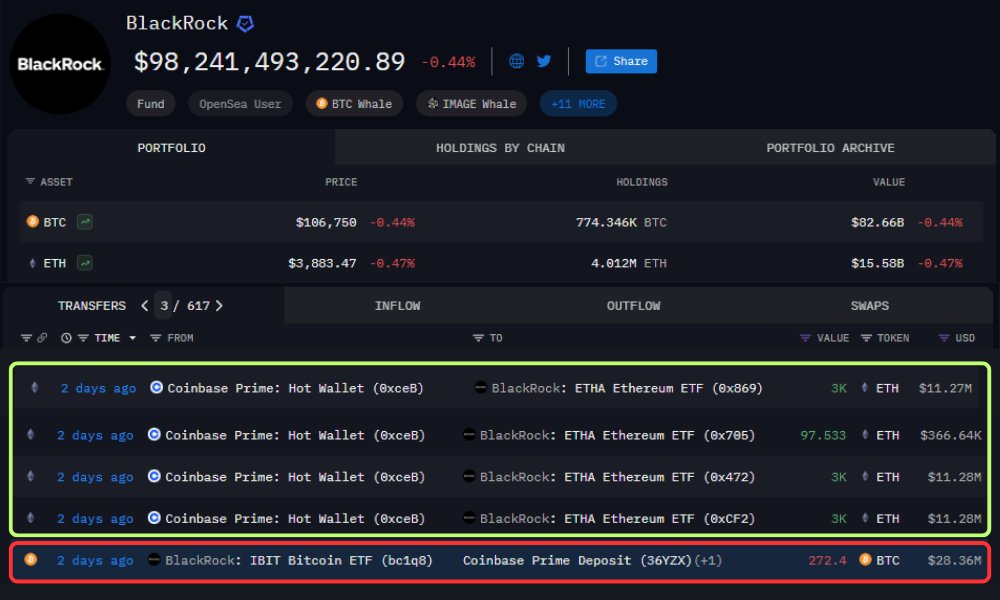1000x600 pixels.
Task: Open BlackRock's website via the globe icon
Action: 515,60
